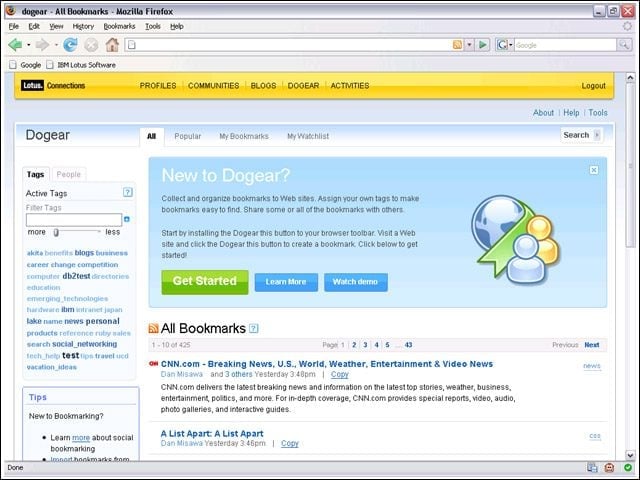Reload the page with the refresh icon

70,44
